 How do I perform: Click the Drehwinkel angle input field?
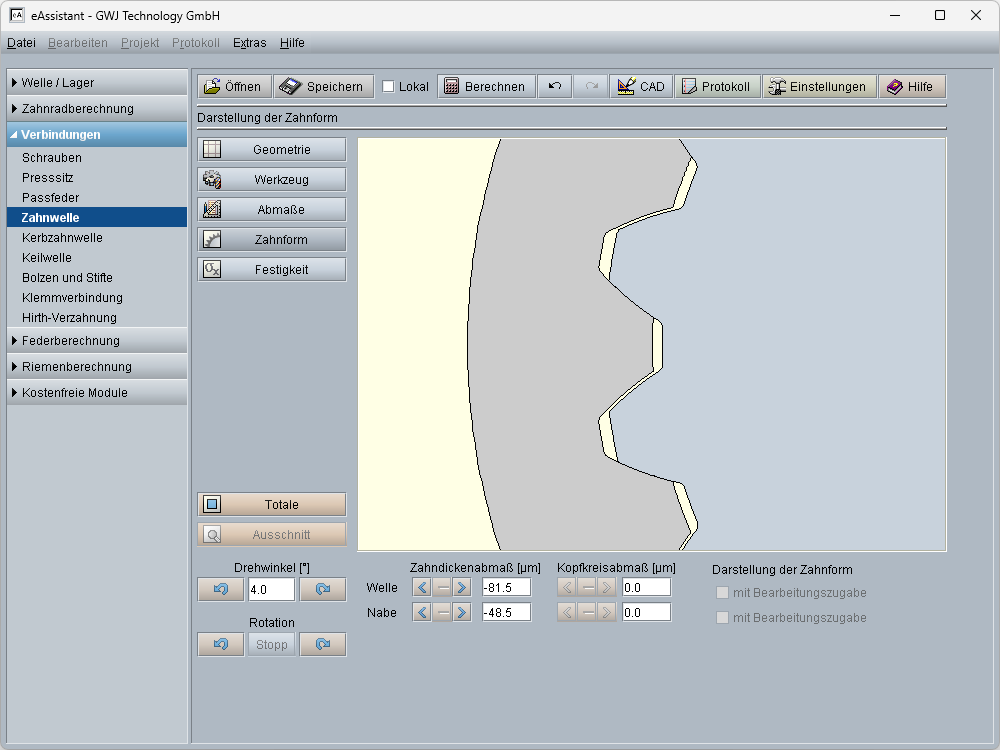[x=271, y=590]
